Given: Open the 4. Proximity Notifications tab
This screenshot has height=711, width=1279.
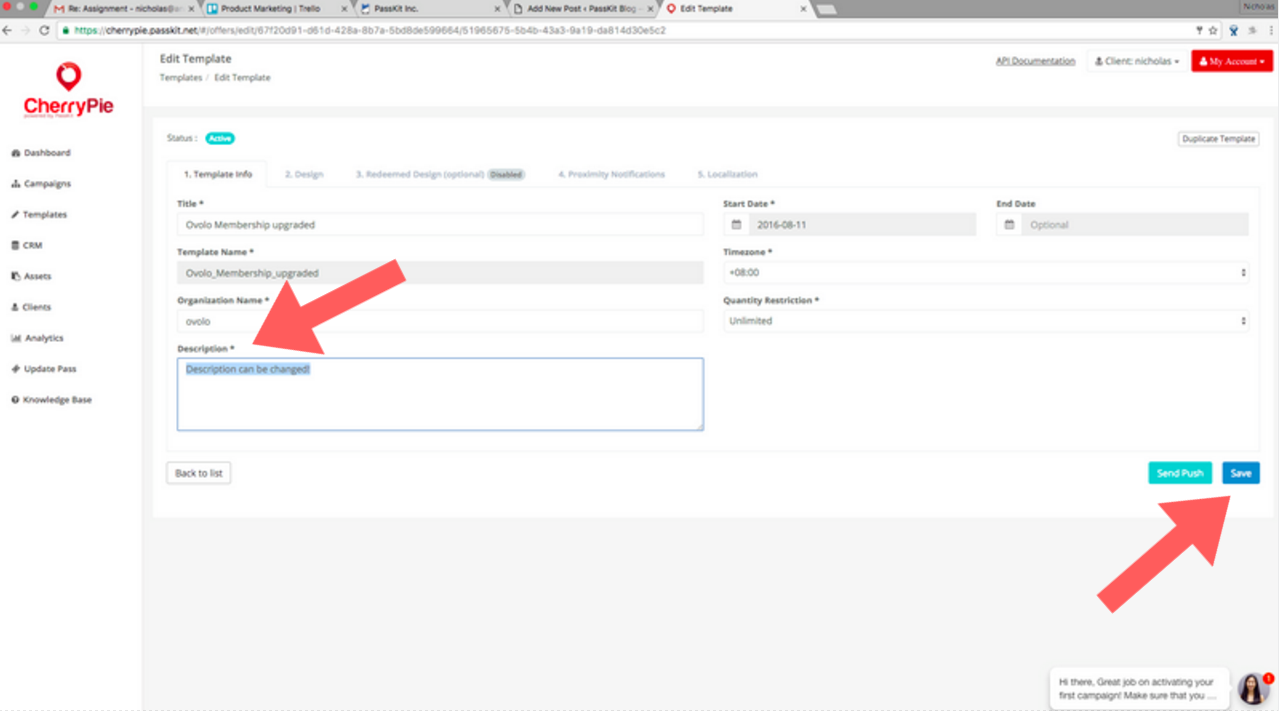Looking at the screenshot, I should click(611, 174).
